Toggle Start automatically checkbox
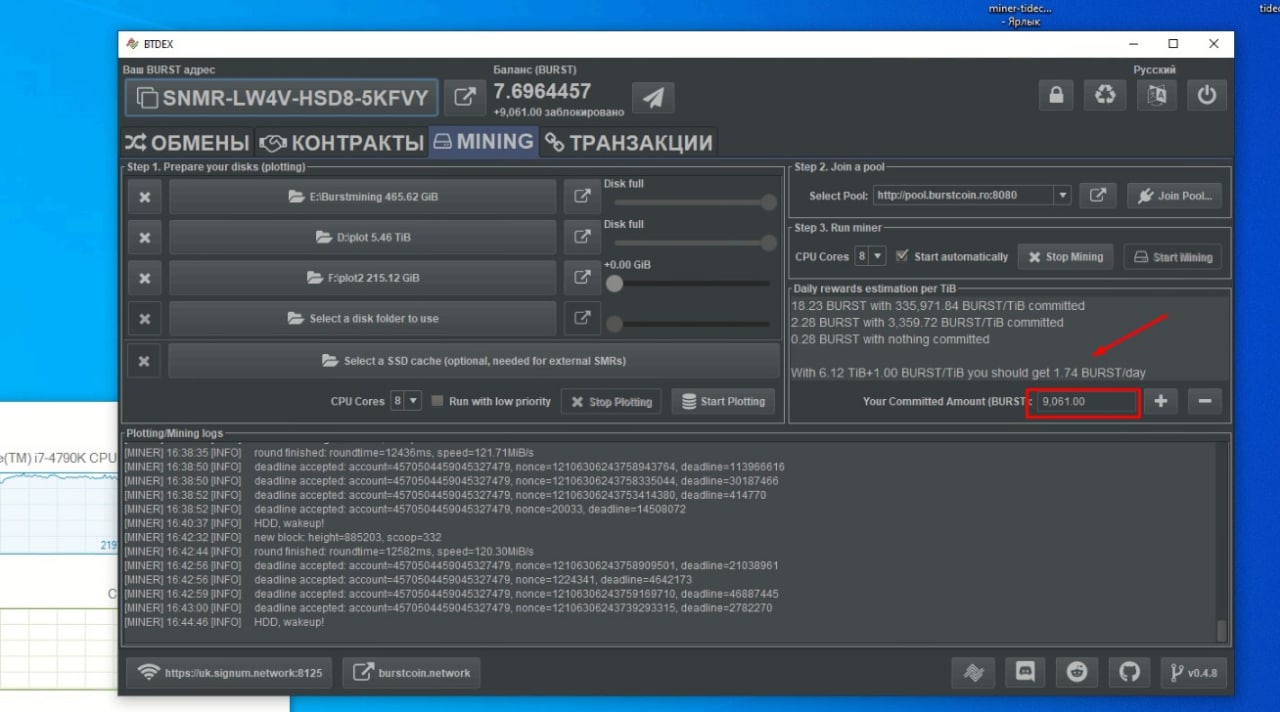 [x=903, y=256]
